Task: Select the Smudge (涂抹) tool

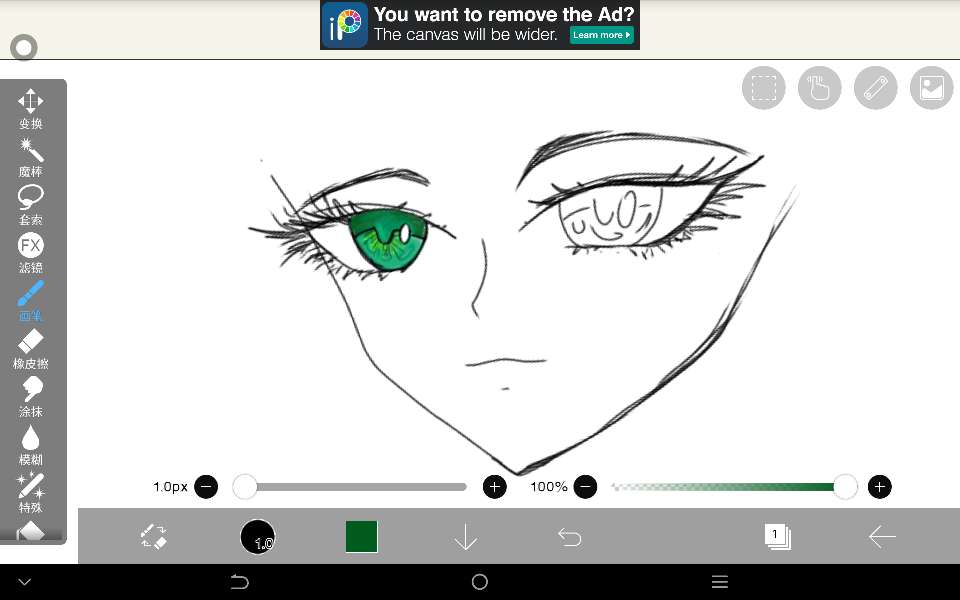Action: 31,396
